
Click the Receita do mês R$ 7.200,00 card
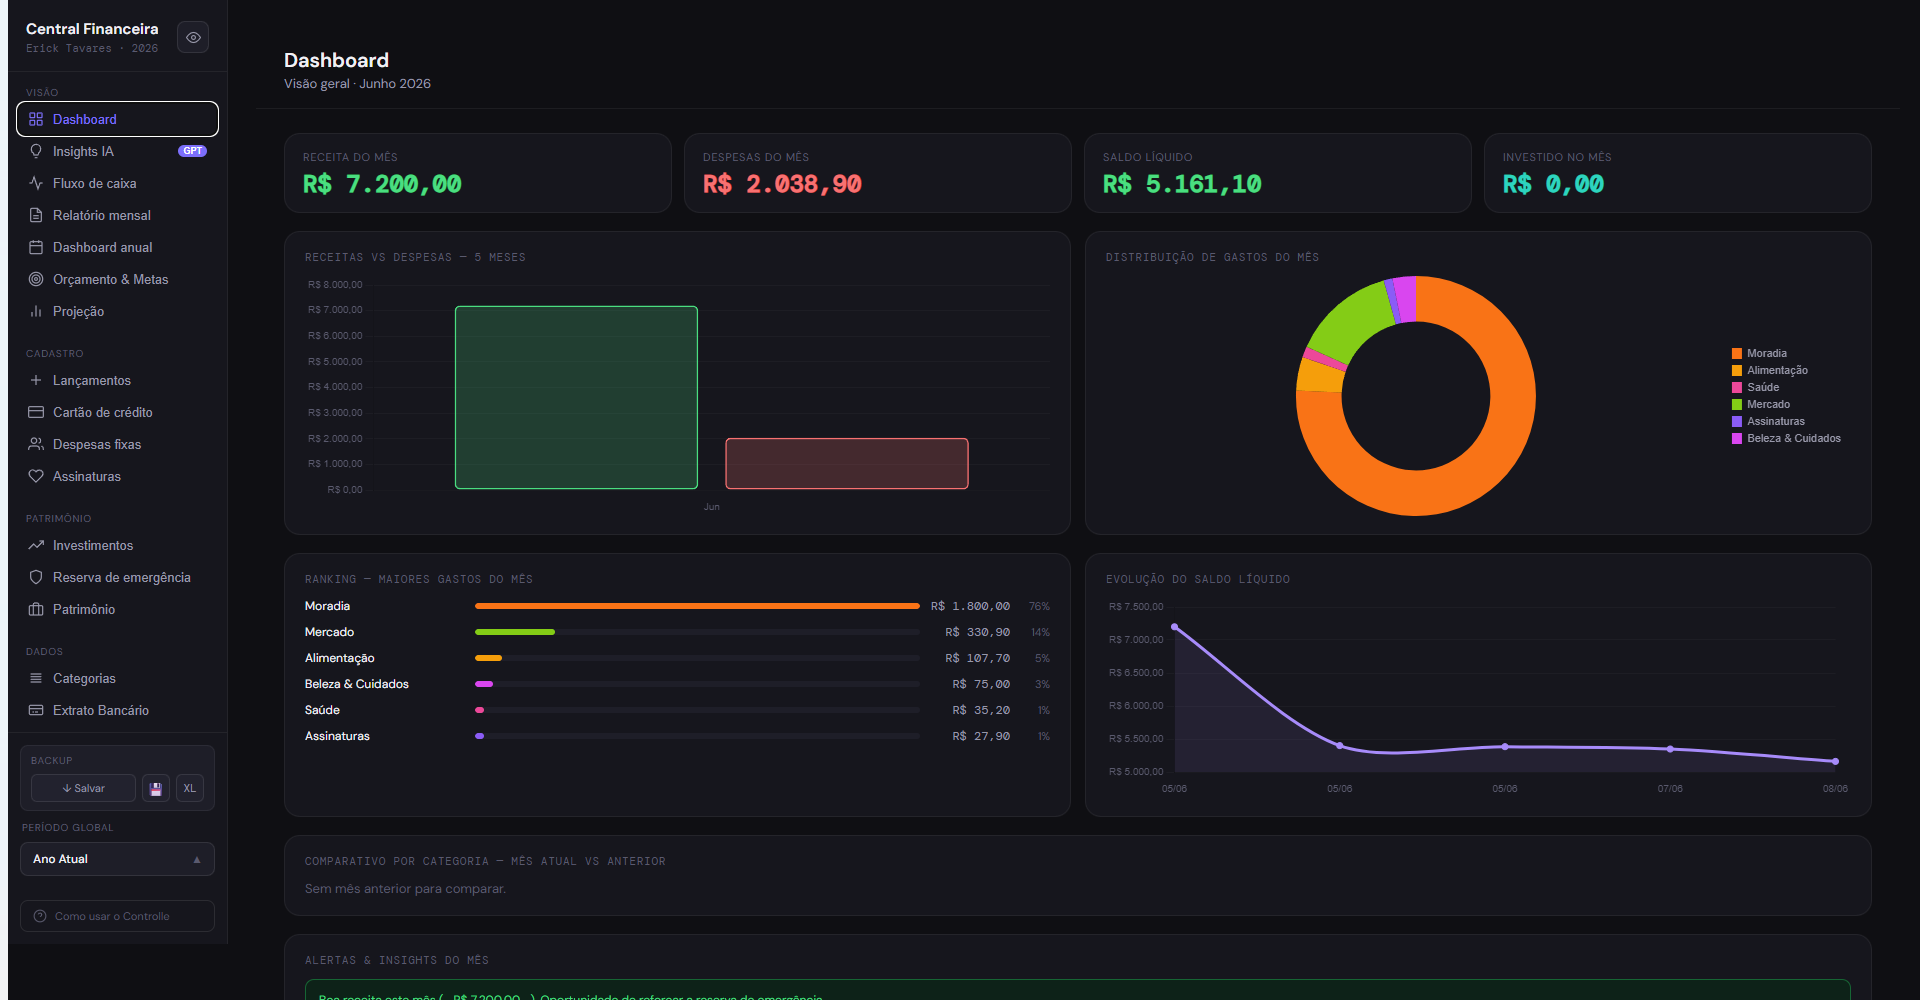pyautogui.click(x=478, y=173)
